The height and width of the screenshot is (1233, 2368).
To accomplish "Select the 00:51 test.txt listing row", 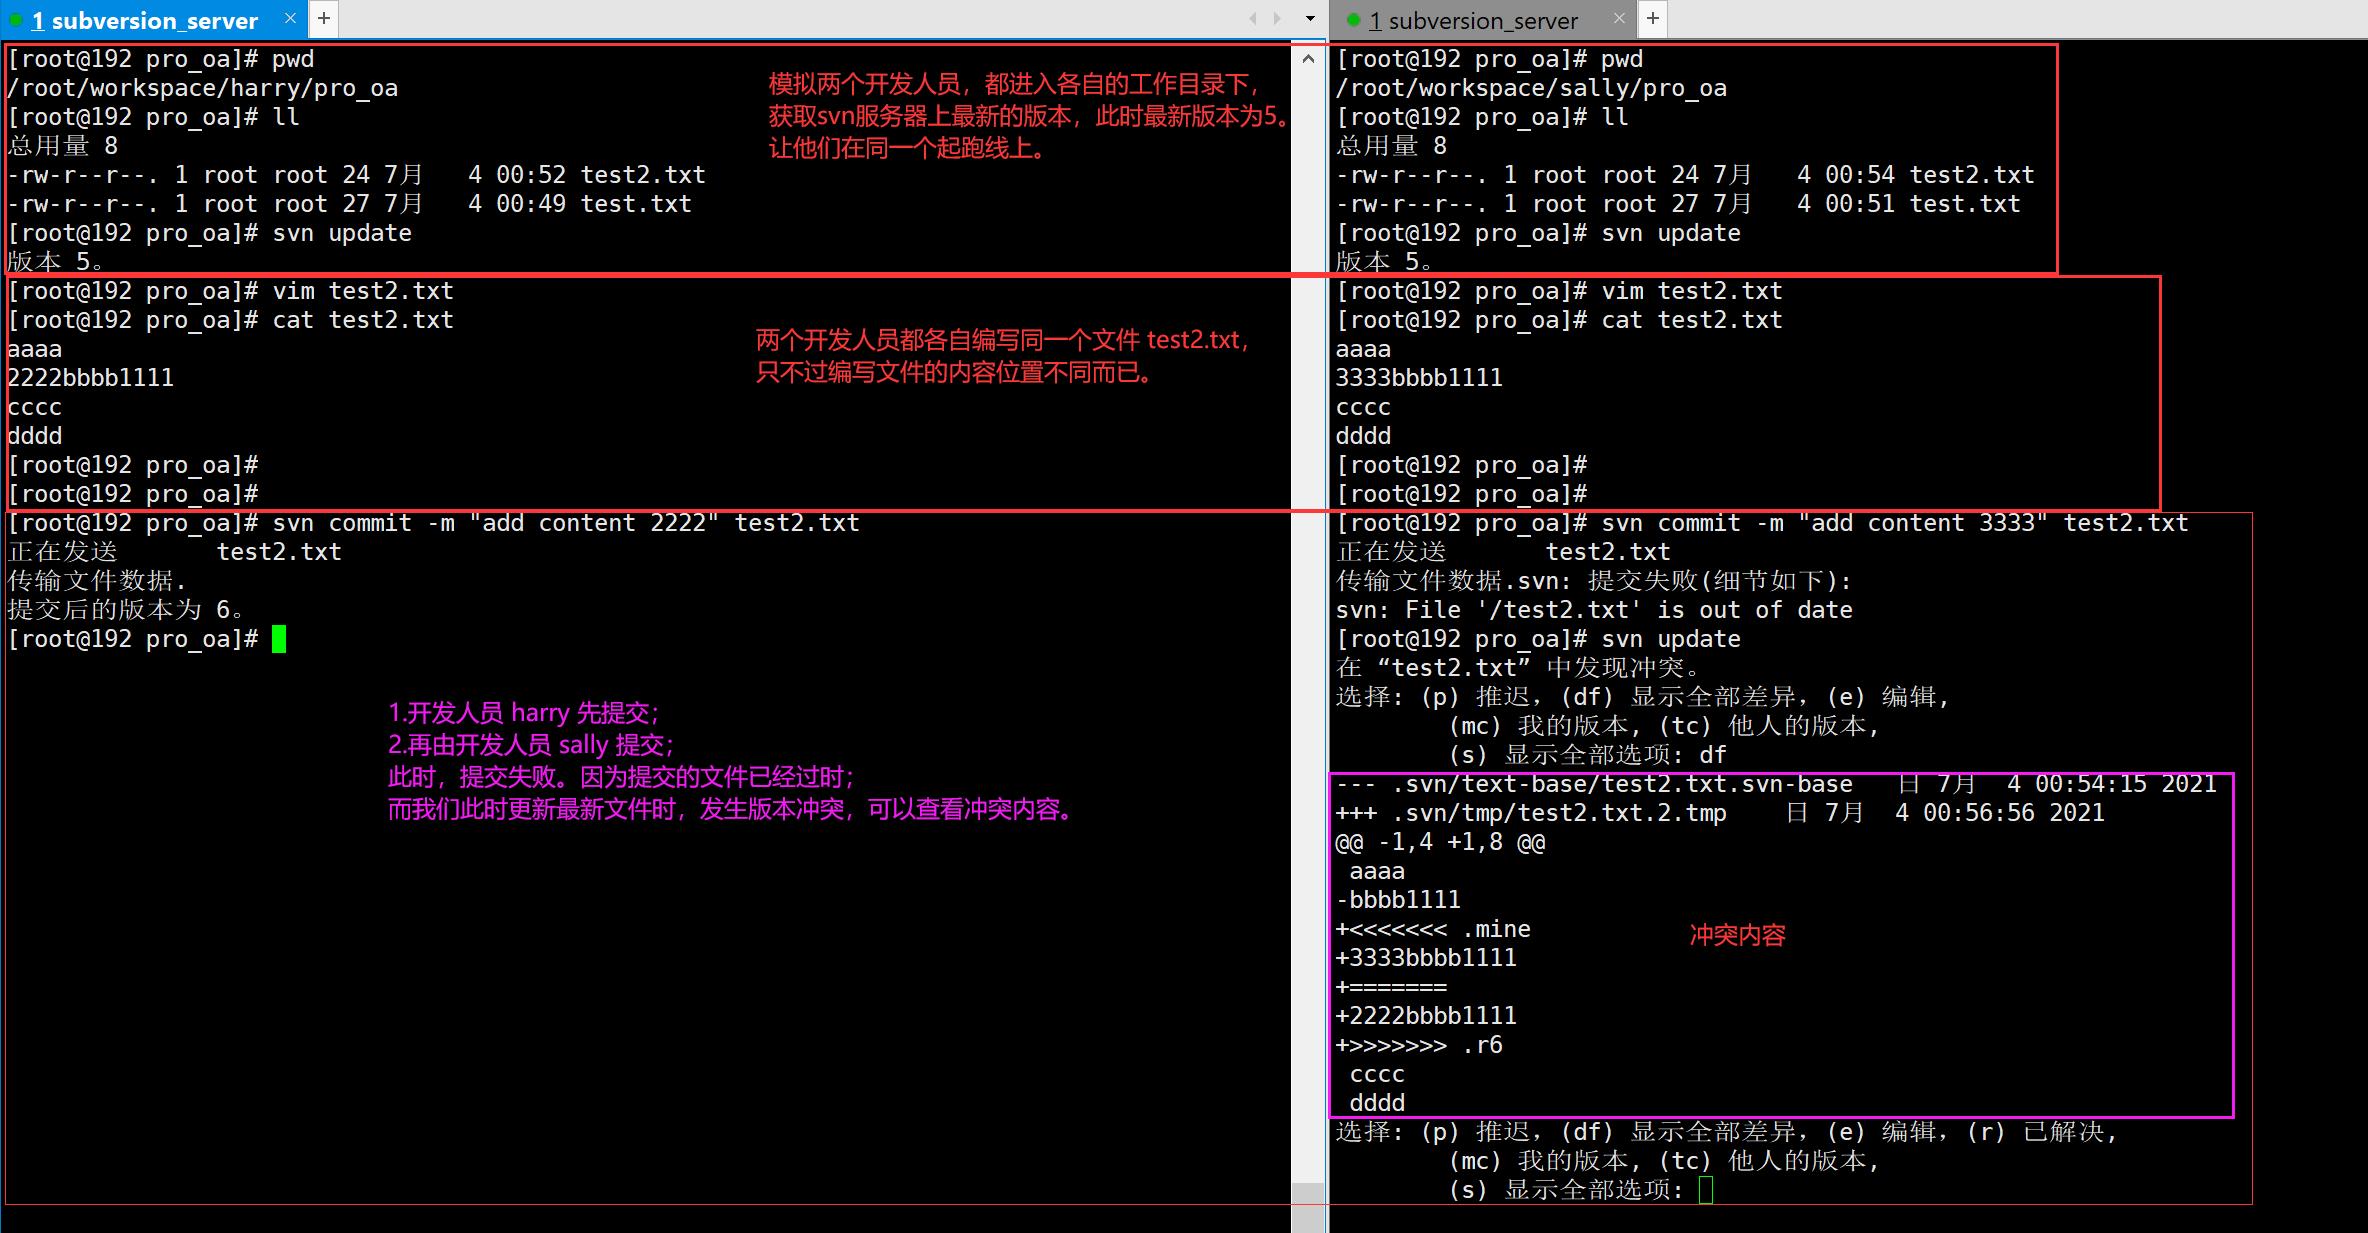I will pos(1678,204).
